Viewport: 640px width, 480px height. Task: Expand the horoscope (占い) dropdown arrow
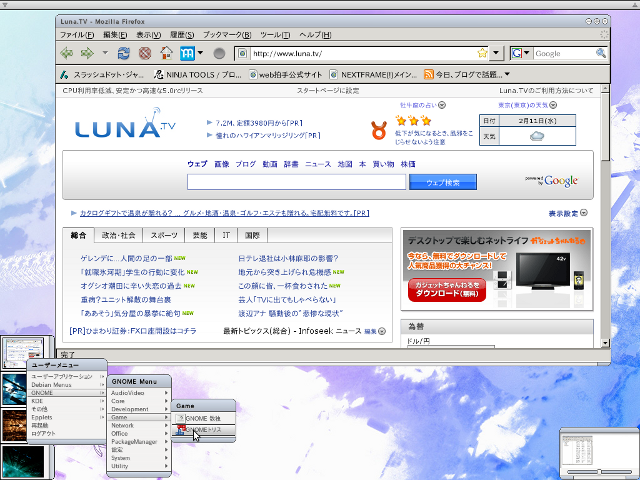[442, 105]
